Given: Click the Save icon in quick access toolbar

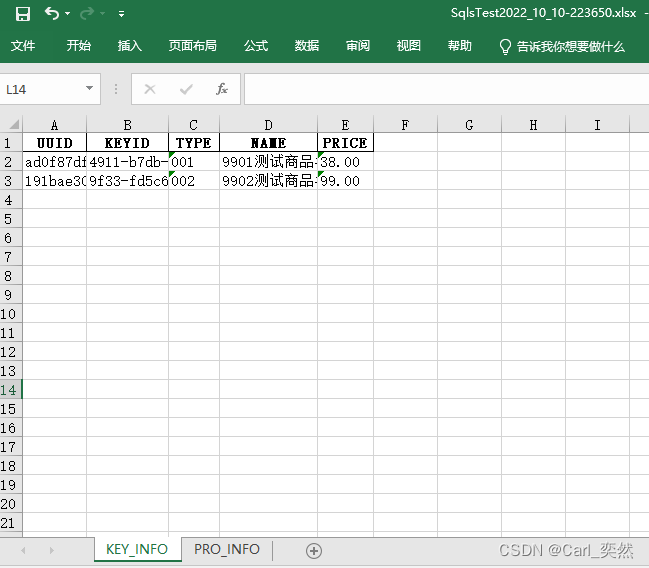Looking at the screenshot, I should (23, 14).
